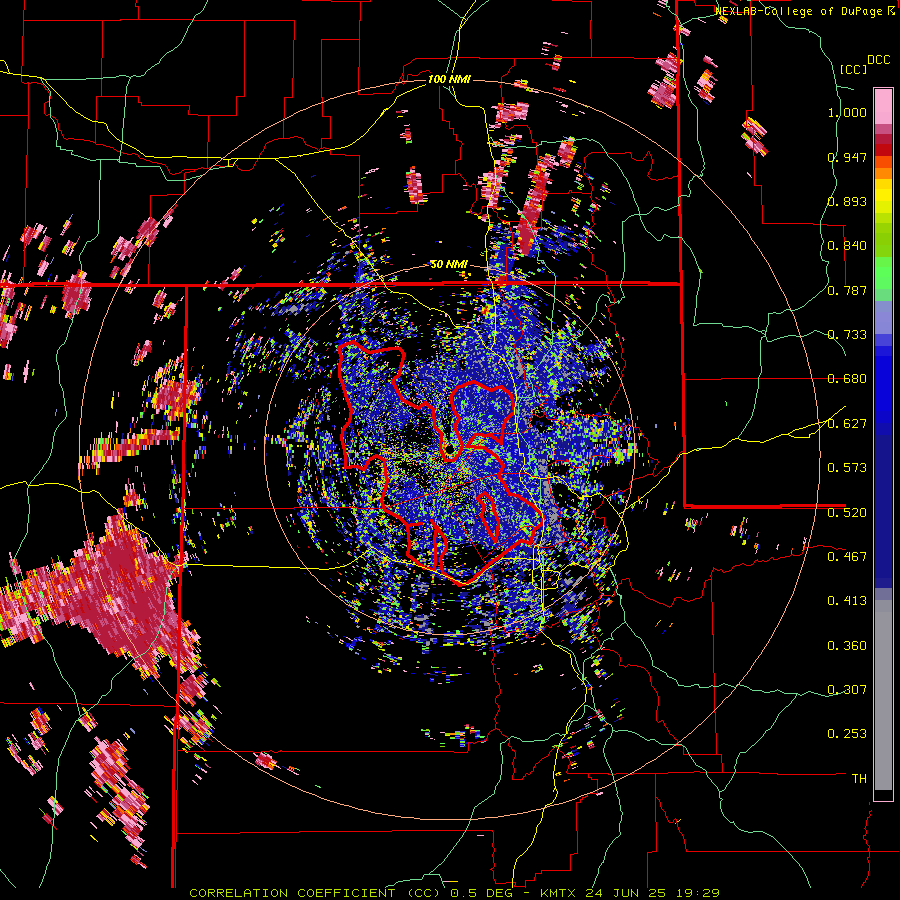Click the 50 NMI range ring label
The height and width of the screenshot is (900, 900).
[449, 265]
